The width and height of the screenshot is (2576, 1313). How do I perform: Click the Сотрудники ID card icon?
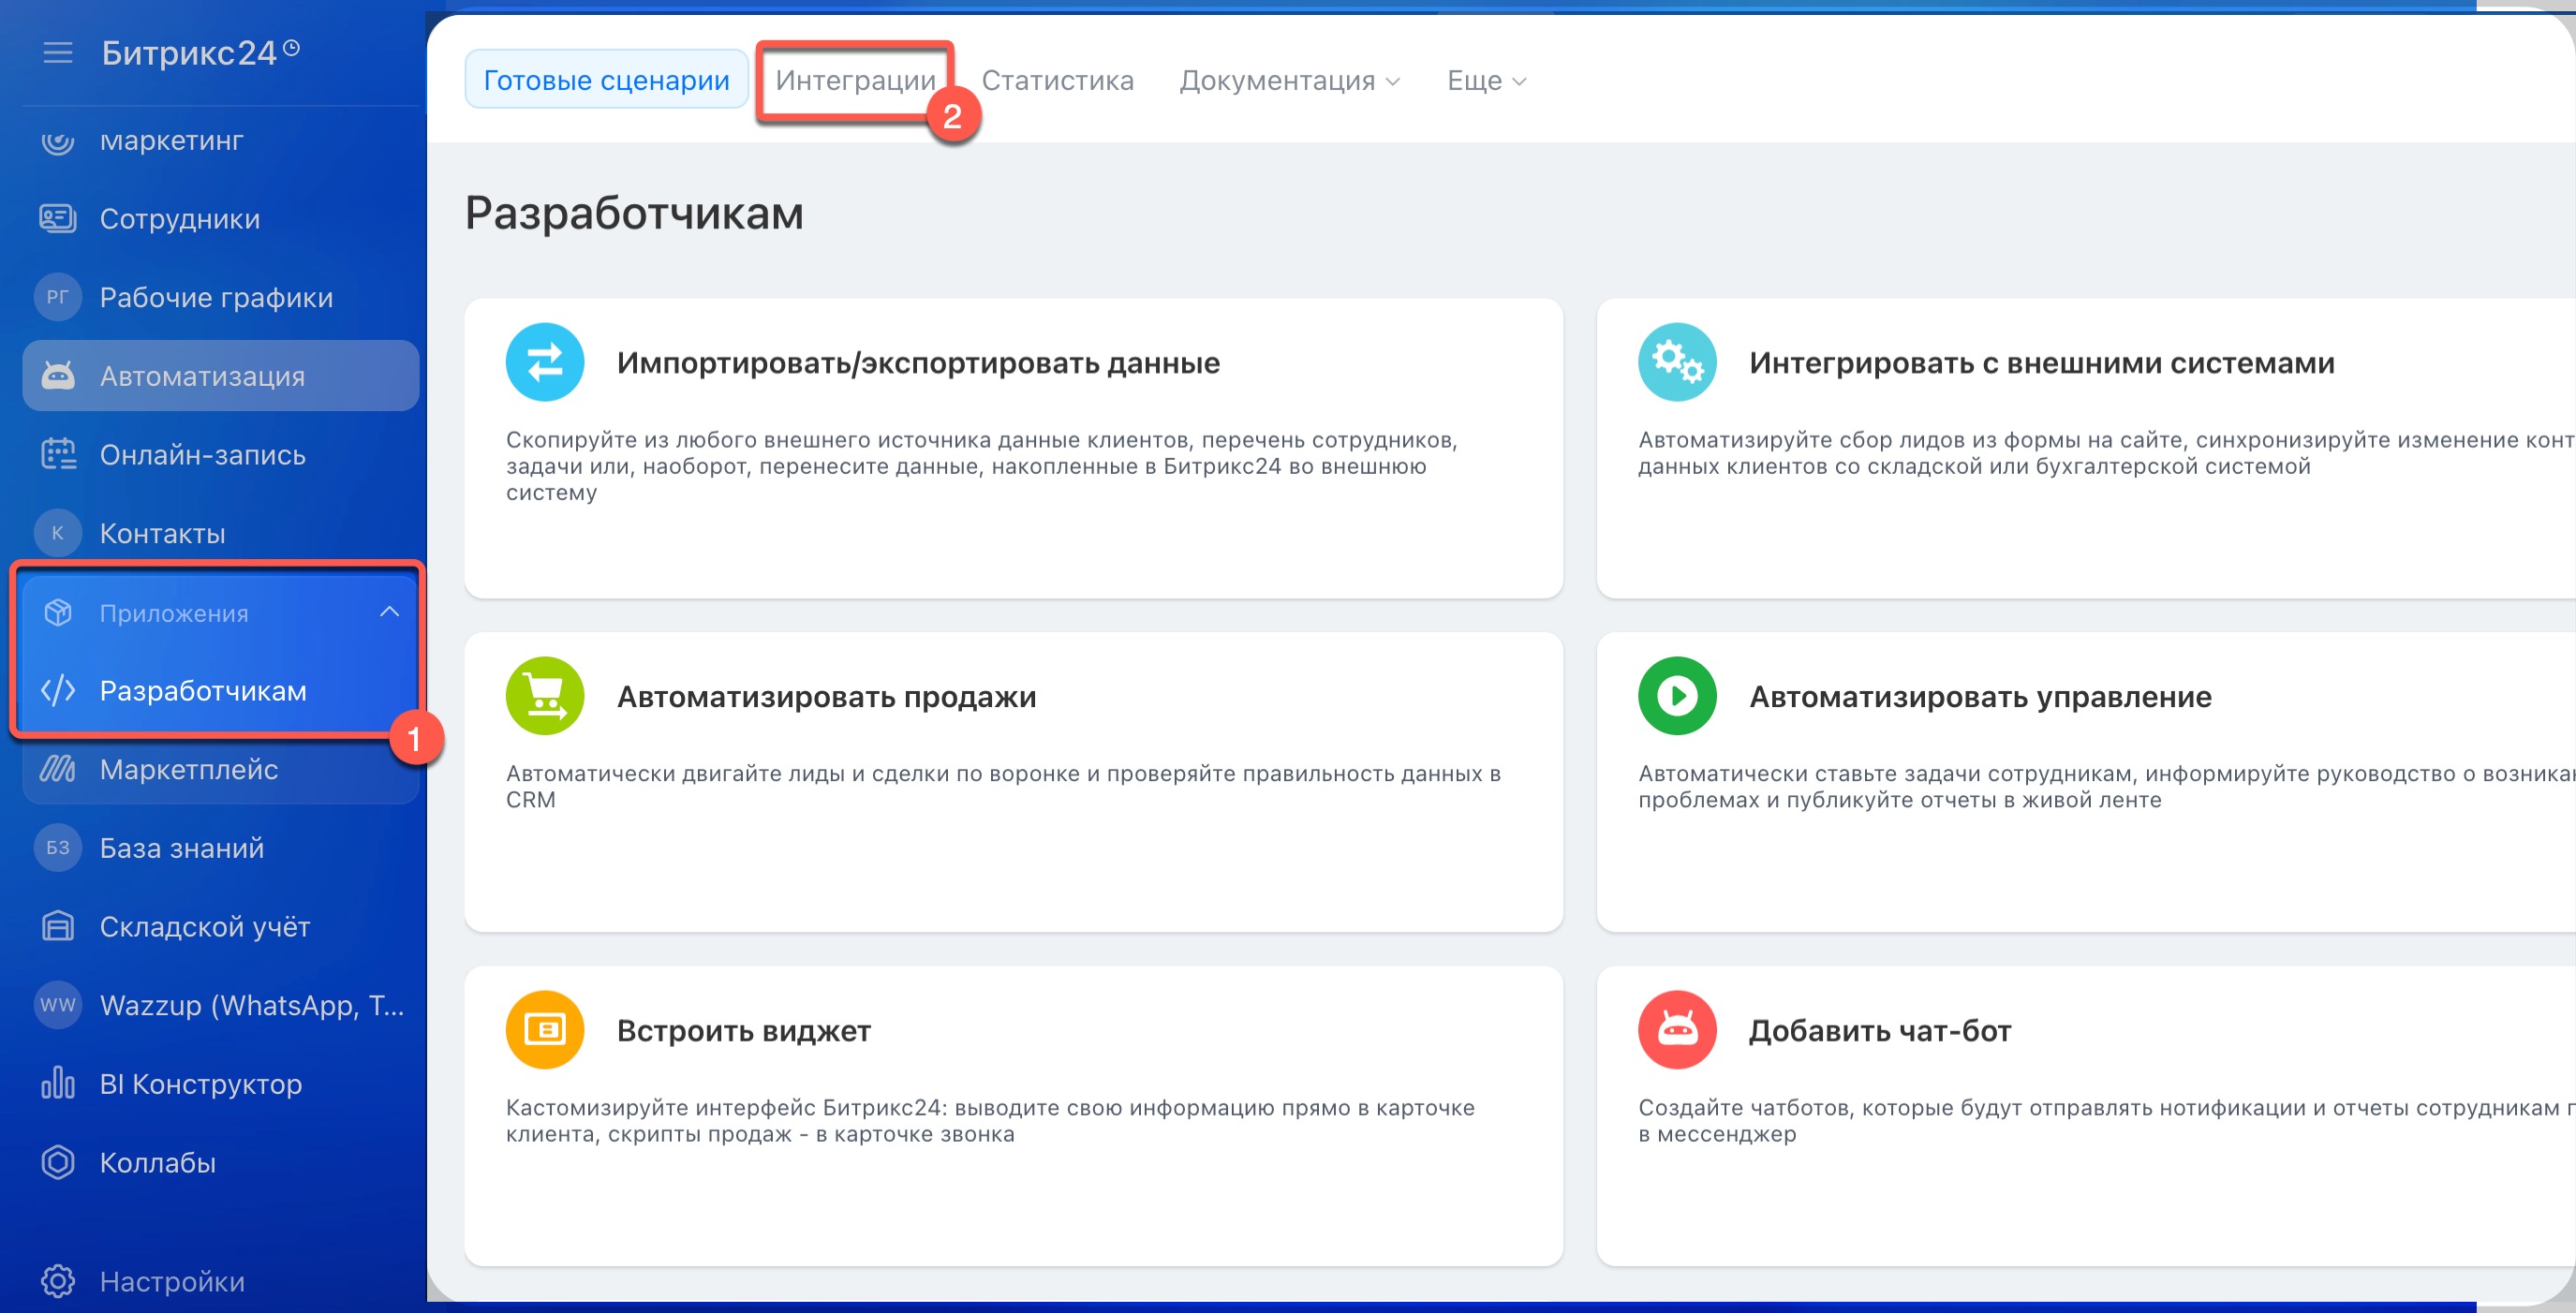pos(58,218)
